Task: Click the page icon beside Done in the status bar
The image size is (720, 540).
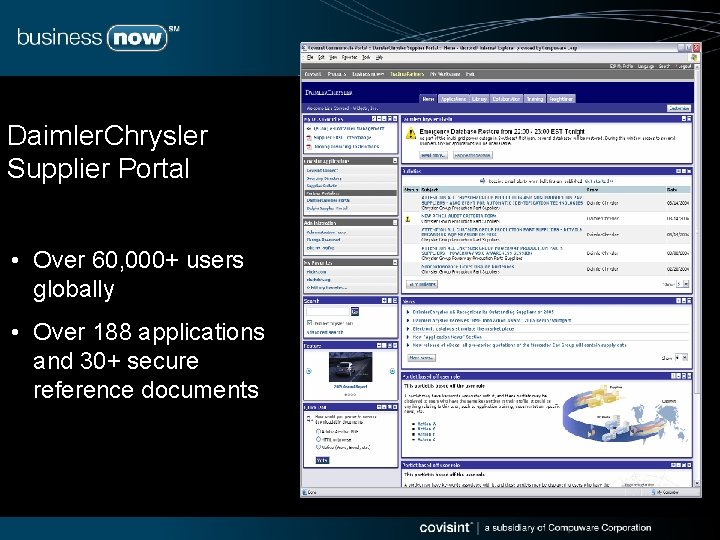Action: click(304, 492)
